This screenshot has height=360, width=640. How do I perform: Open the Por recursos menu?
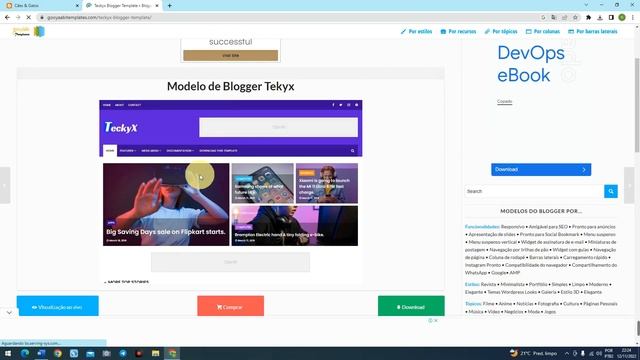458,31
